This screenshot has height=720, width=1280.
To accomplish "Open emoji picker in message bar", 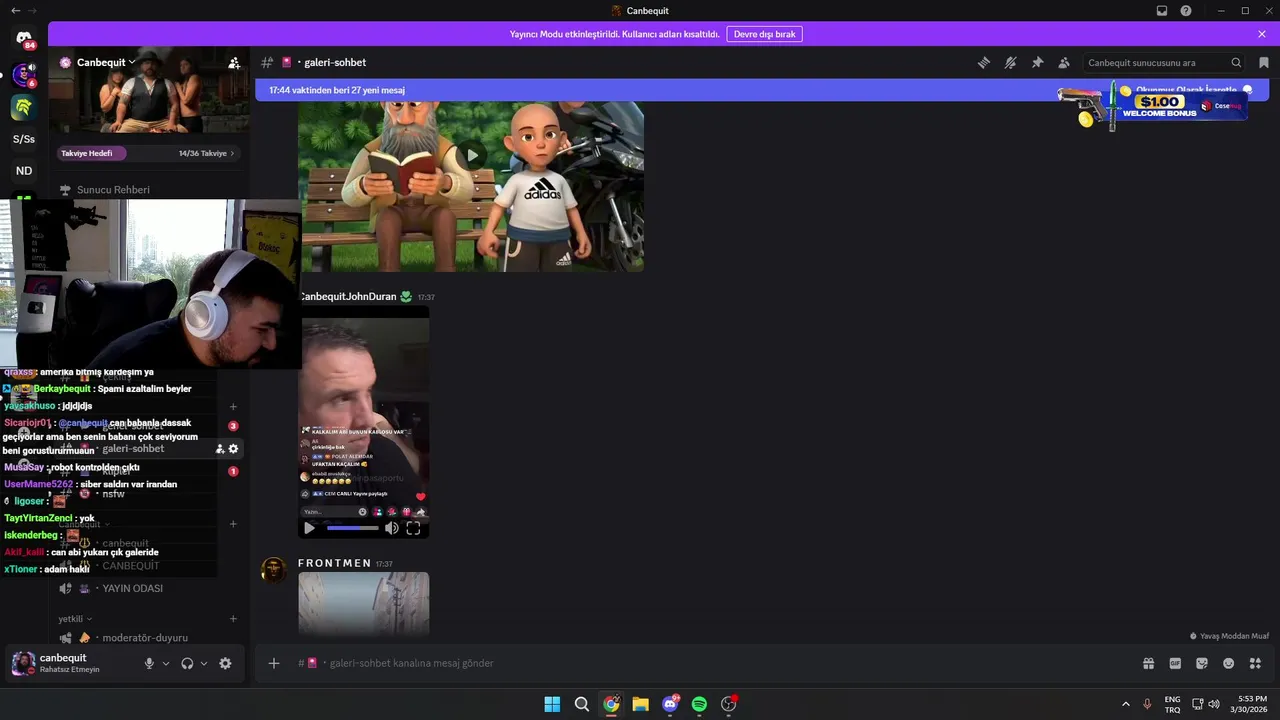I will (1229, 663).
